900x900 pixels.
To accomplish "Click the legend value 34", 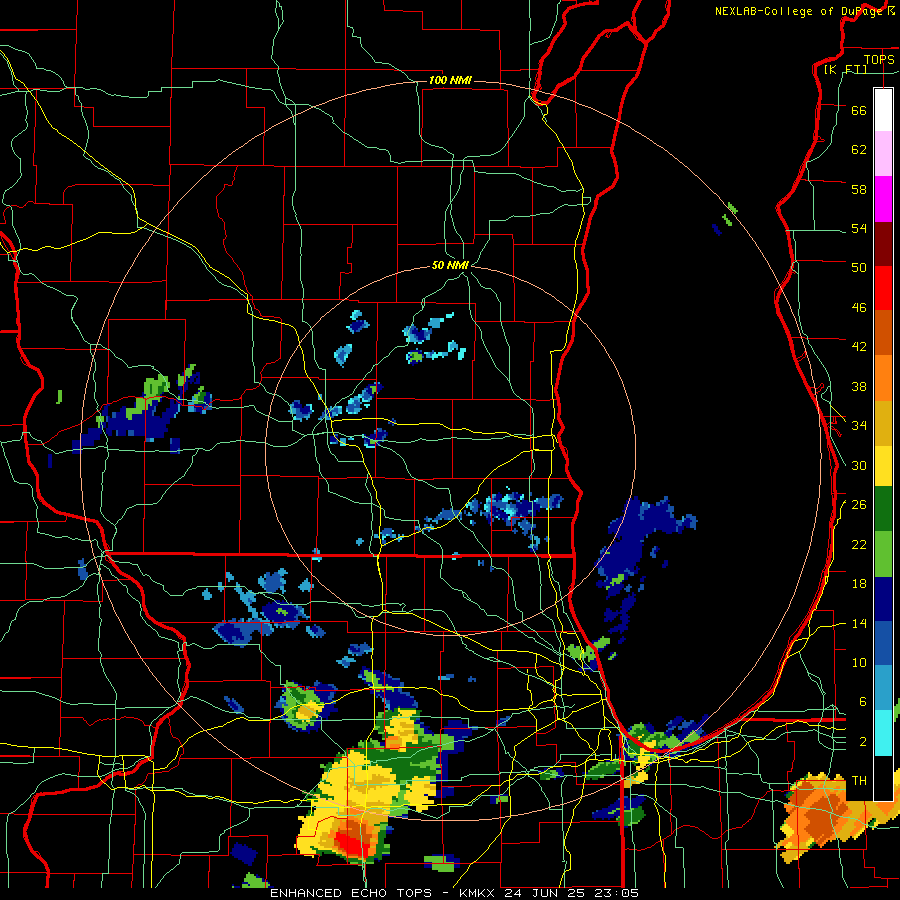I will click(x=859, y=425).
